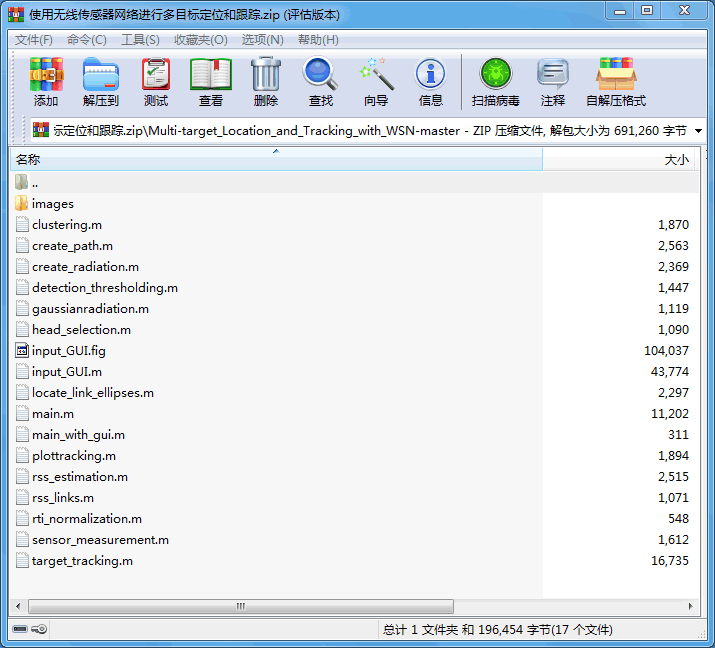Select the parent folder '..' icon

point(21,182)
